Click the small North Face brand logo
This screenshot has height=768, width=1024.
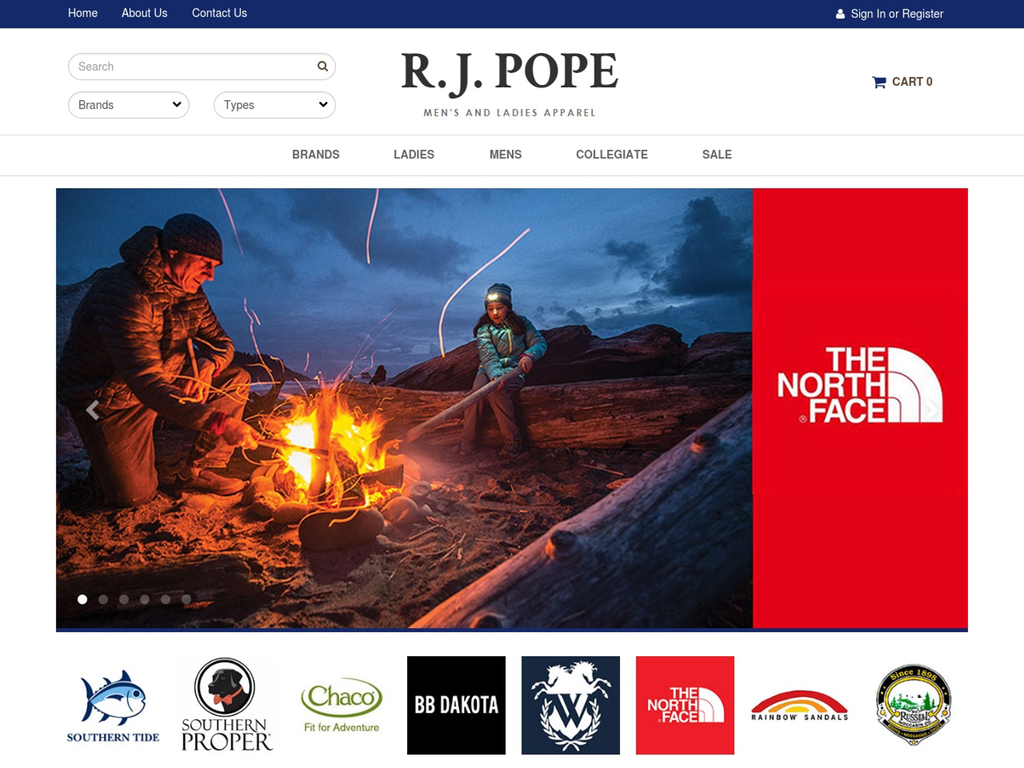pos(685,705)
